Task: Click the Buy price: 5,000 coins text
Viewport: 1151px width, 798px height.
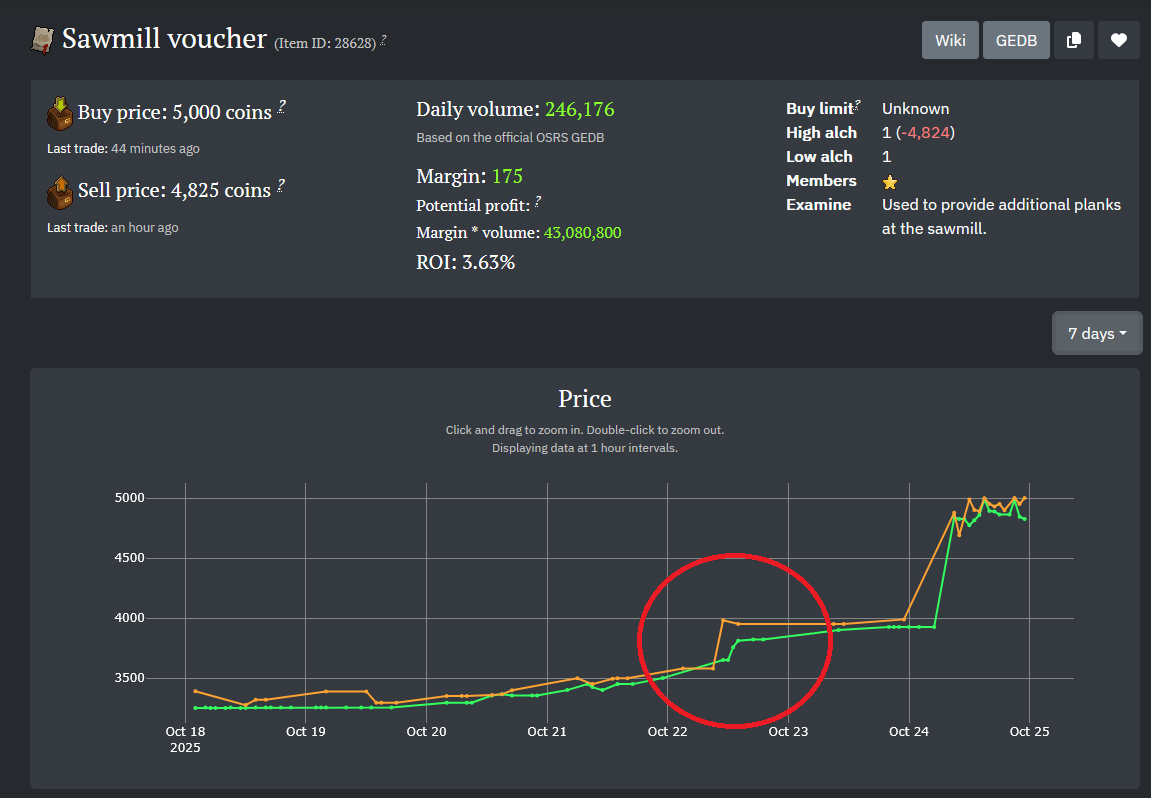Action: 175,112
